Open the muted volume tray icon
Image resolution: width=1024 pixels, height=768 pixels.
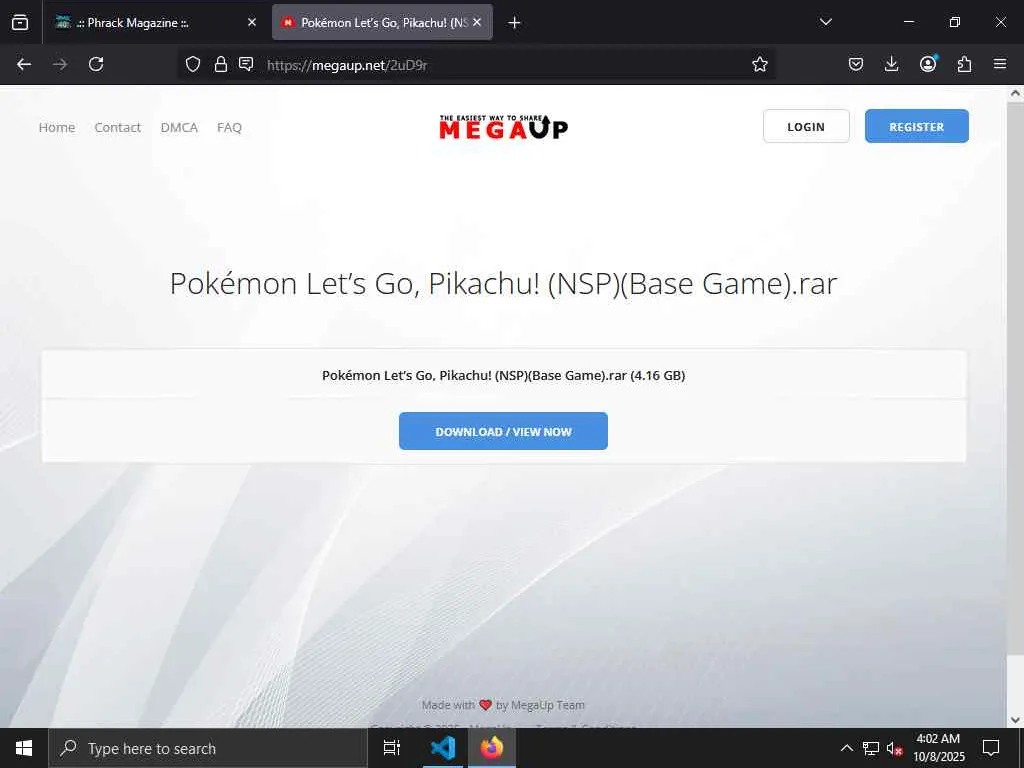click(x=895, y=748)
